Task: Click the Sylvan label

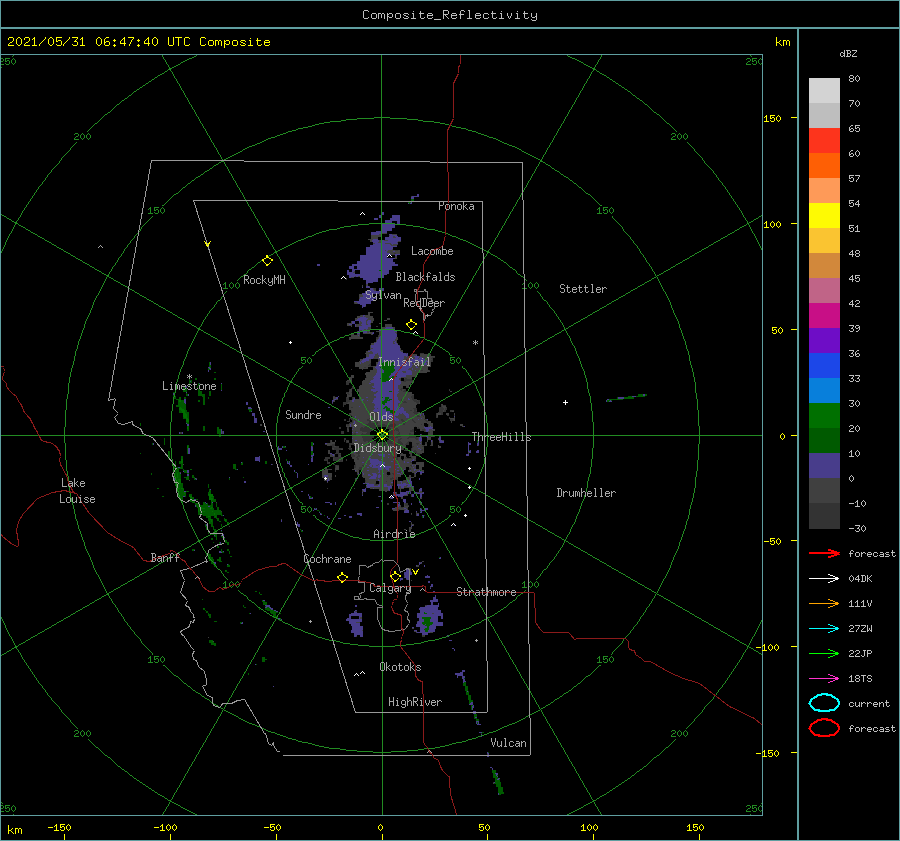Action: (x=383, y=295)
